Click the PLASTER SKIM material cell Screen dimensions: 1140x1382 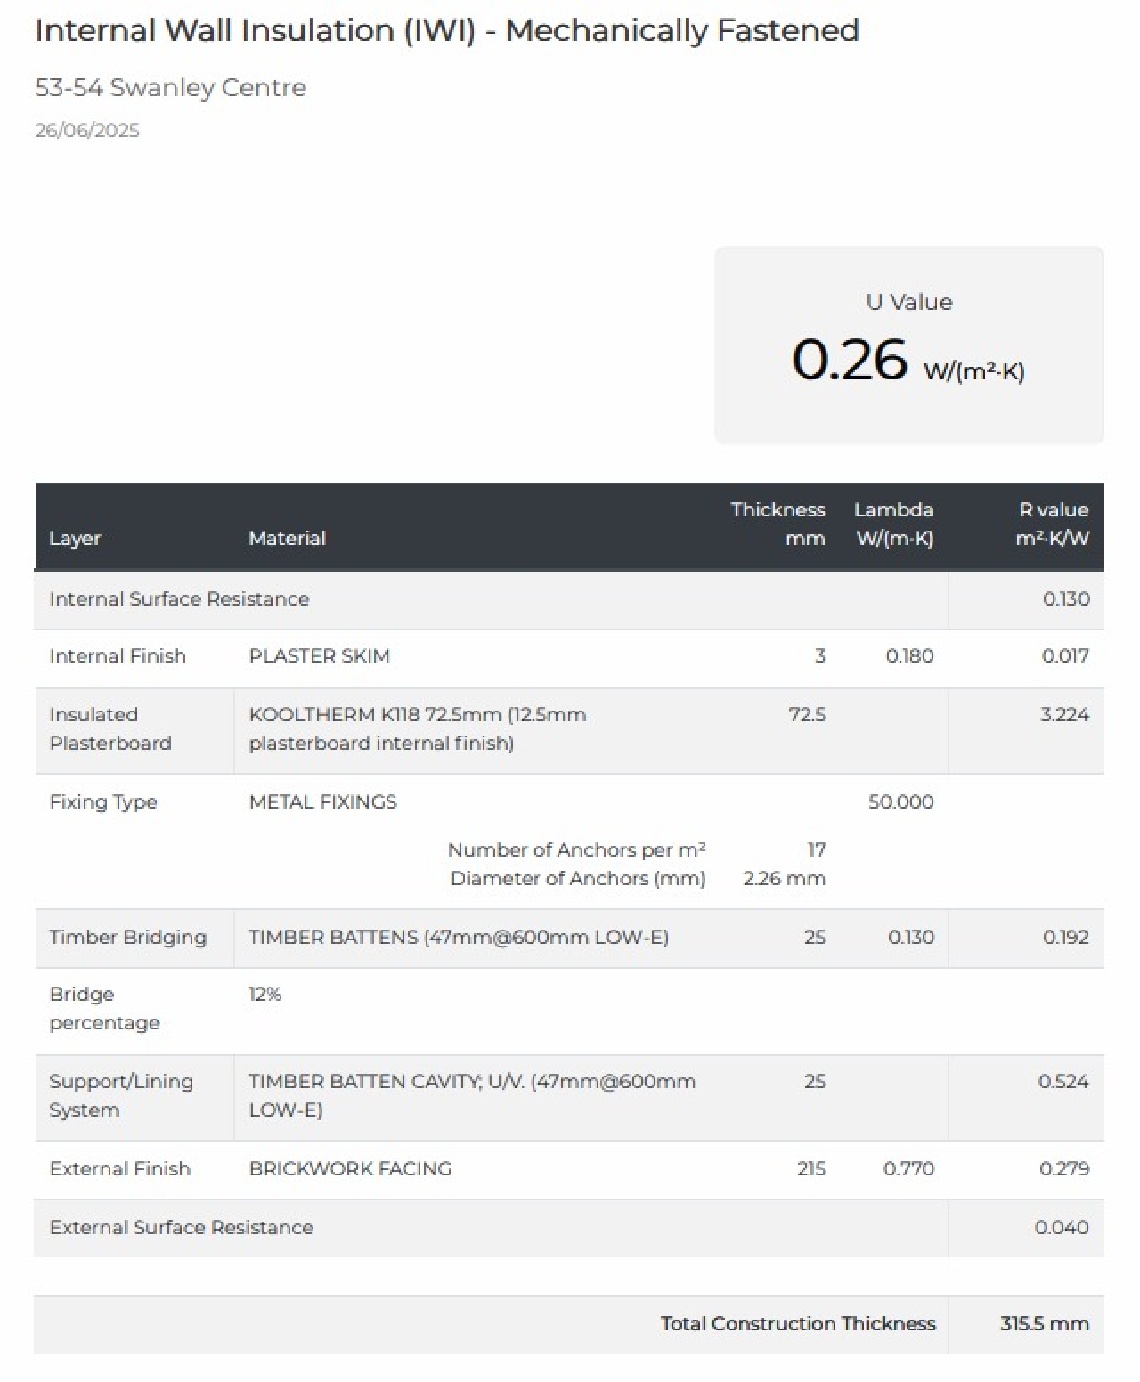319,656
